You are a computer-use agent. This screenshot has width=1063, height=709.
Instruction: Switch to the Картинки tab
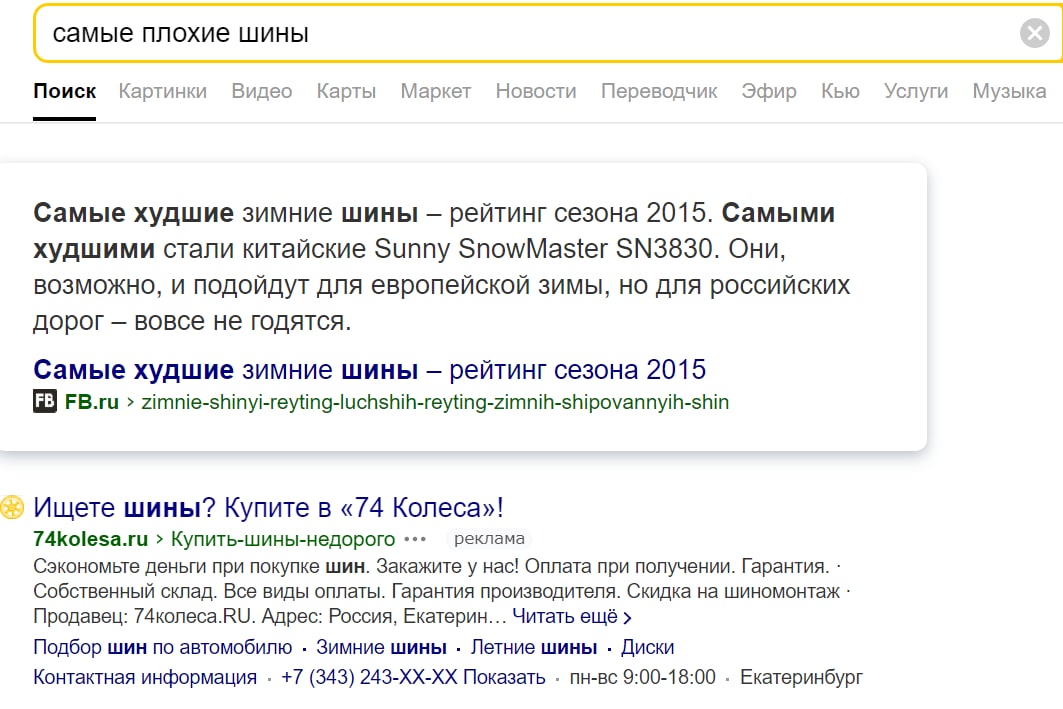tap(163, 91)
